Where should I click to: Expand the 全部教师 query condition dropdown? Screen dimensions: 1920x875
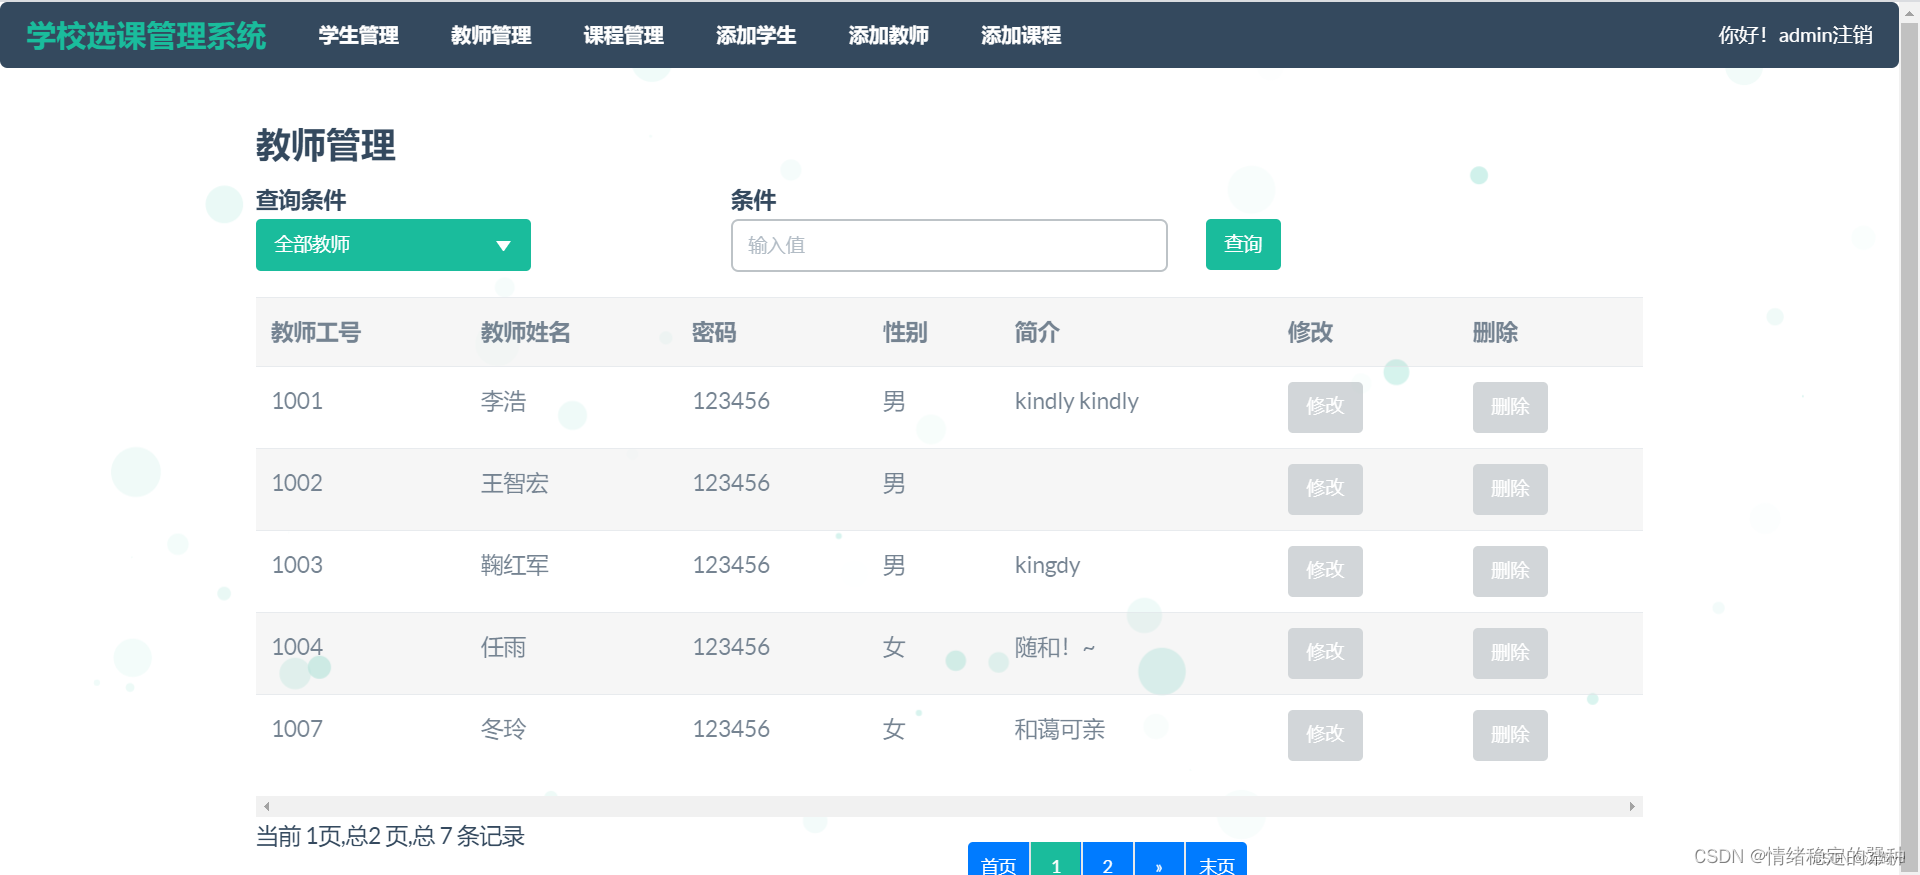click(393, 245)
